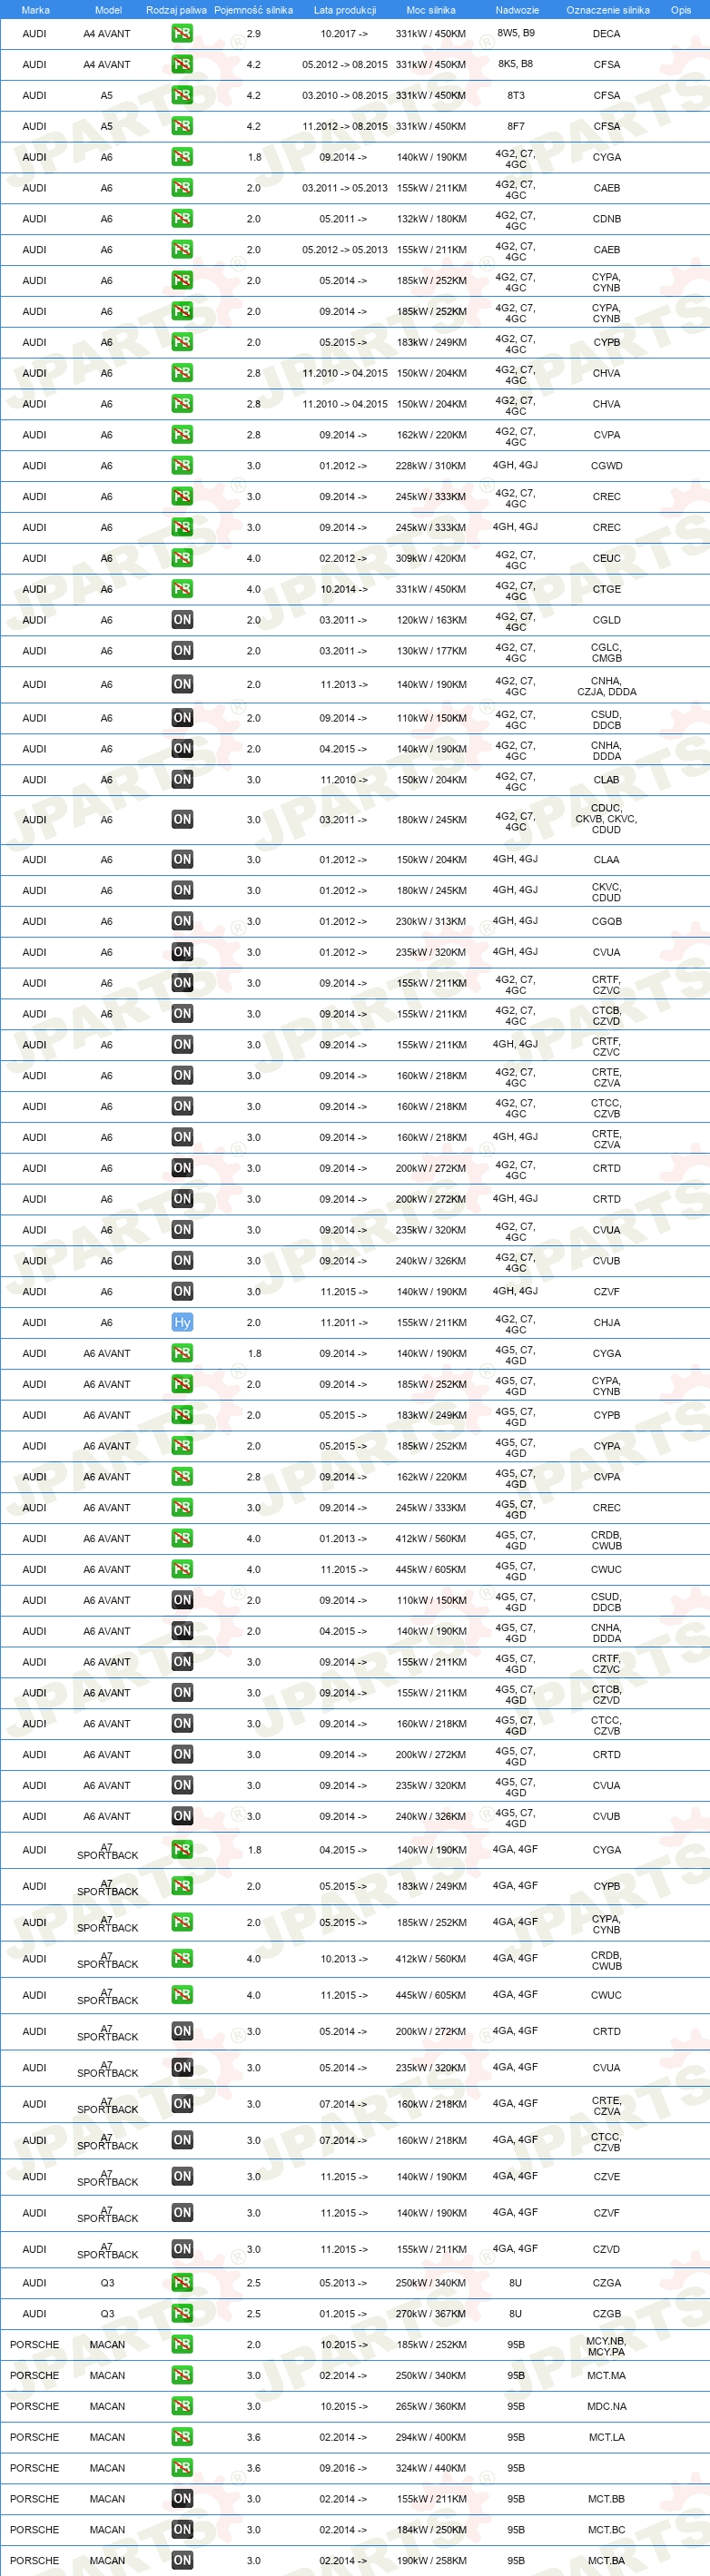Click the power value 270kW / 367KM

[x=431, y=2314]
